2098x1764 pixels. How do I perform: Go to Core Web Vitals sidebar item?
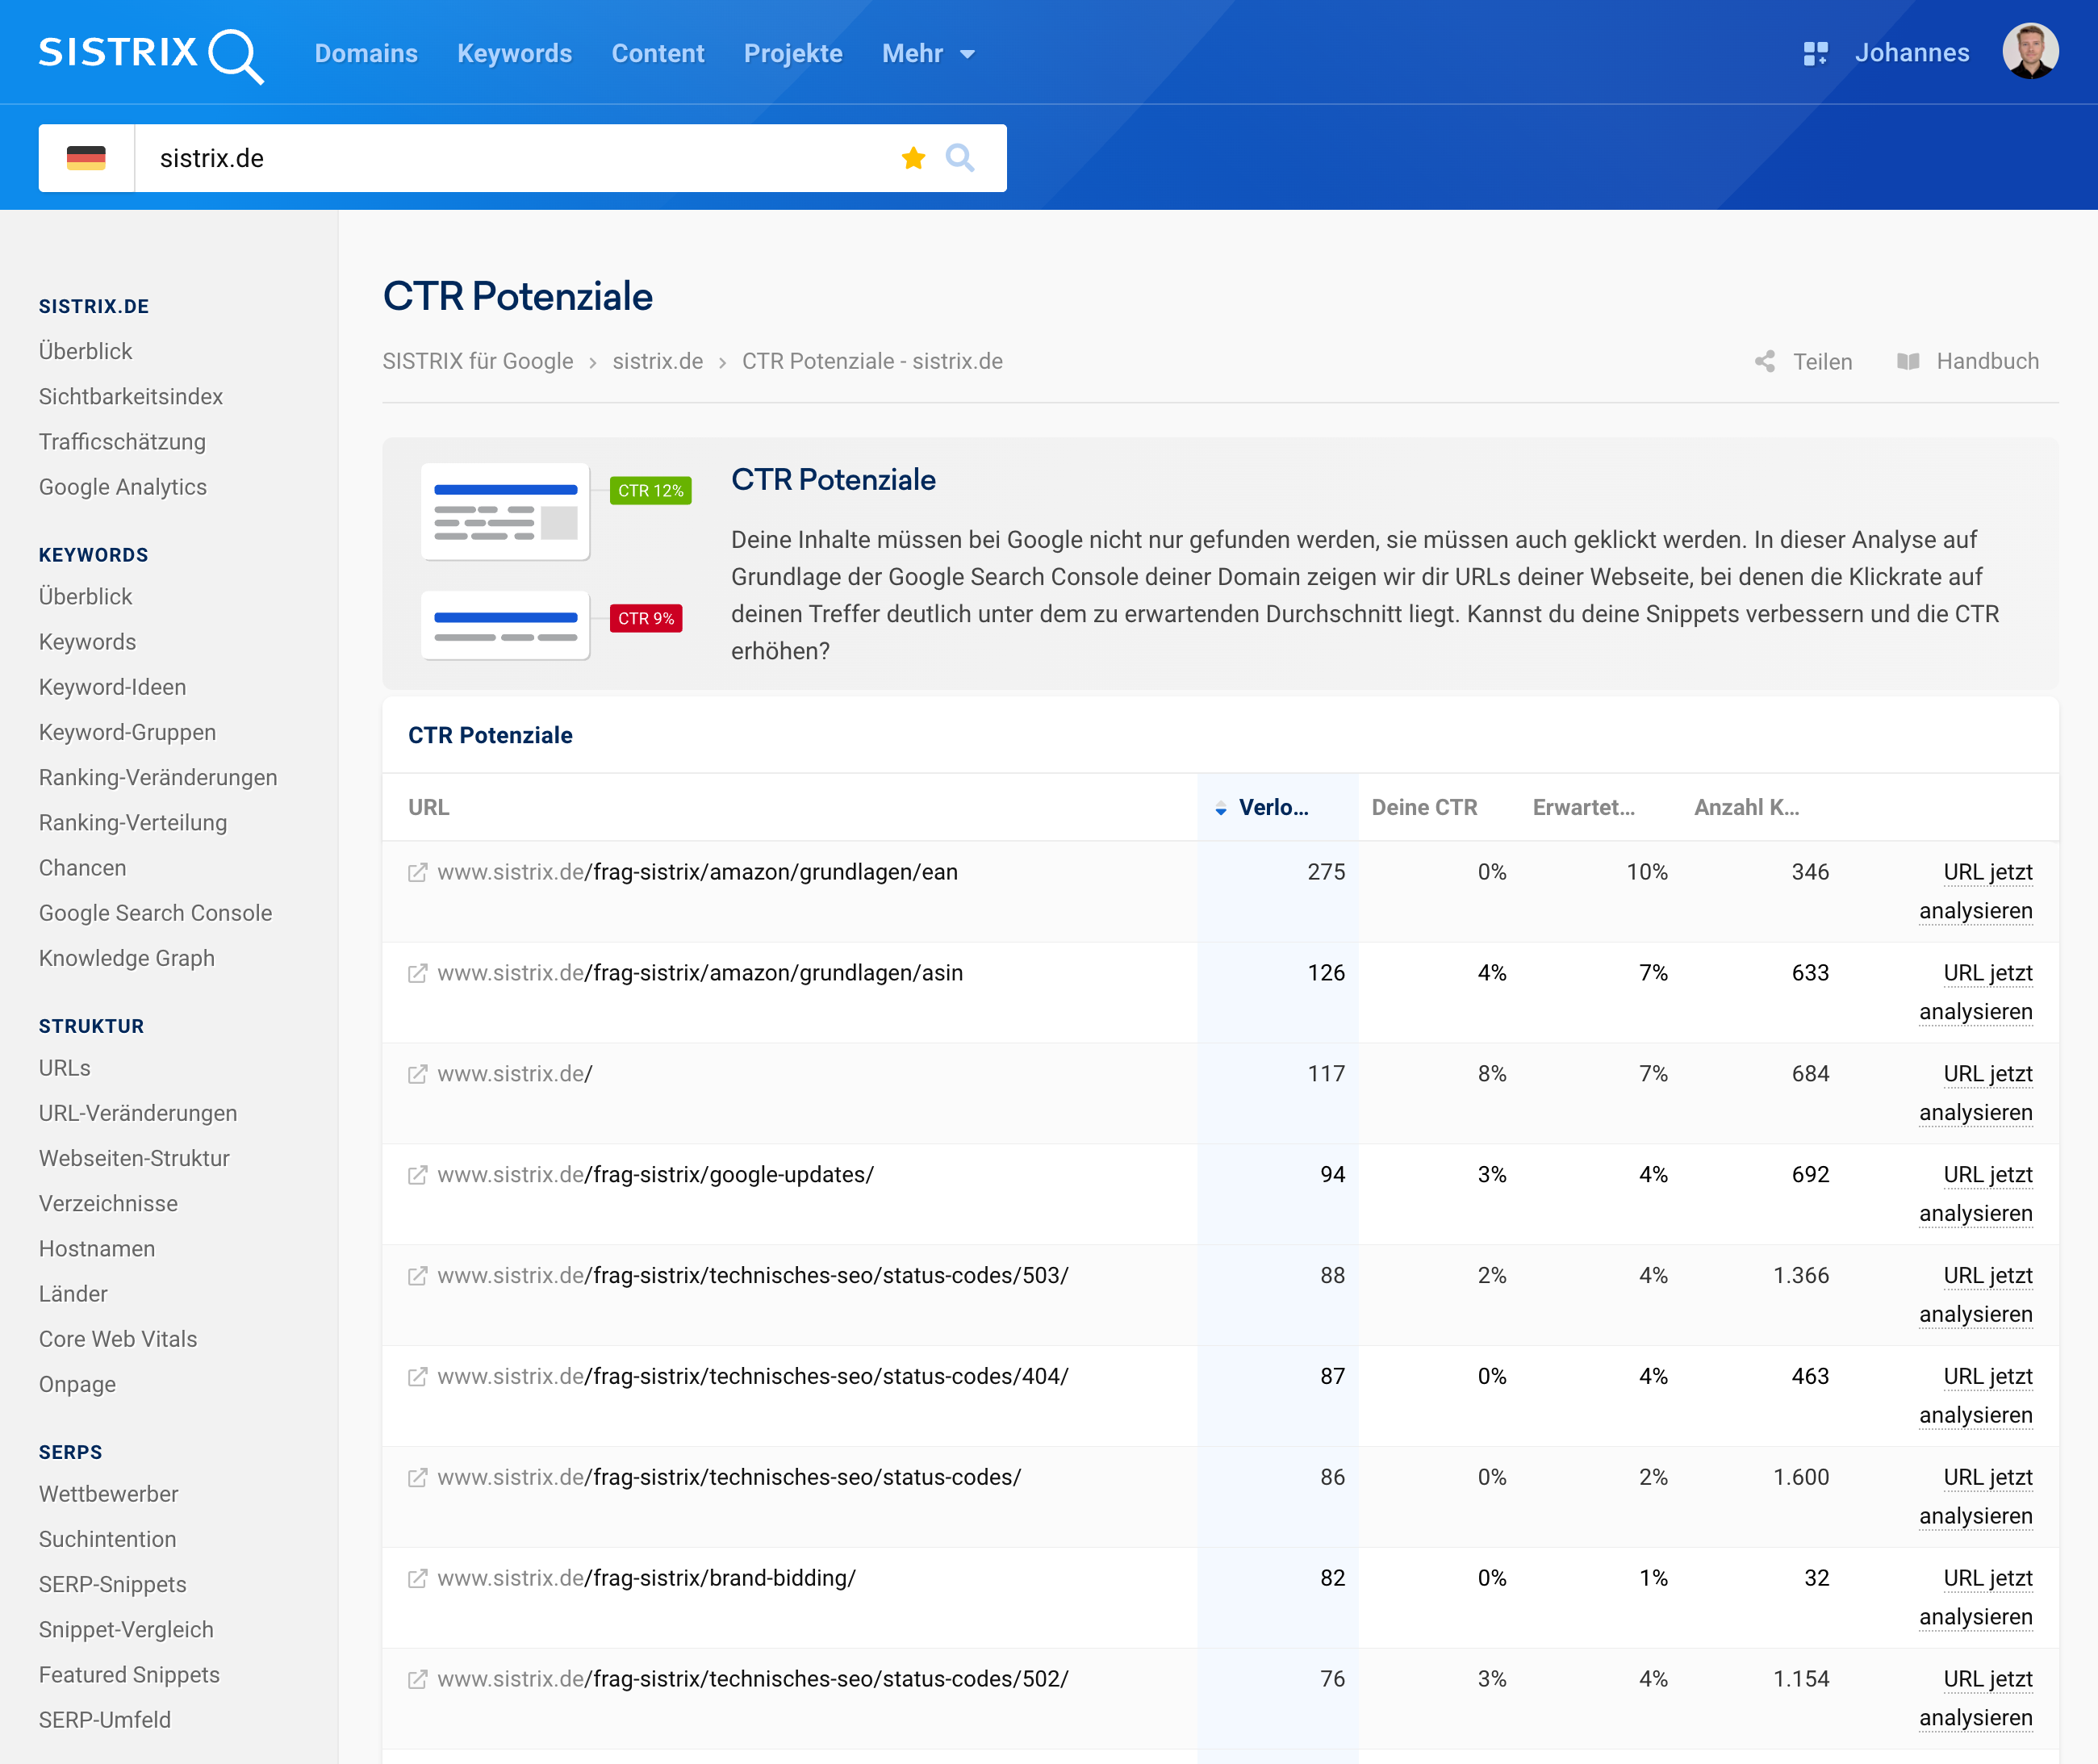pyautogui.click(x=118, y=1339)
